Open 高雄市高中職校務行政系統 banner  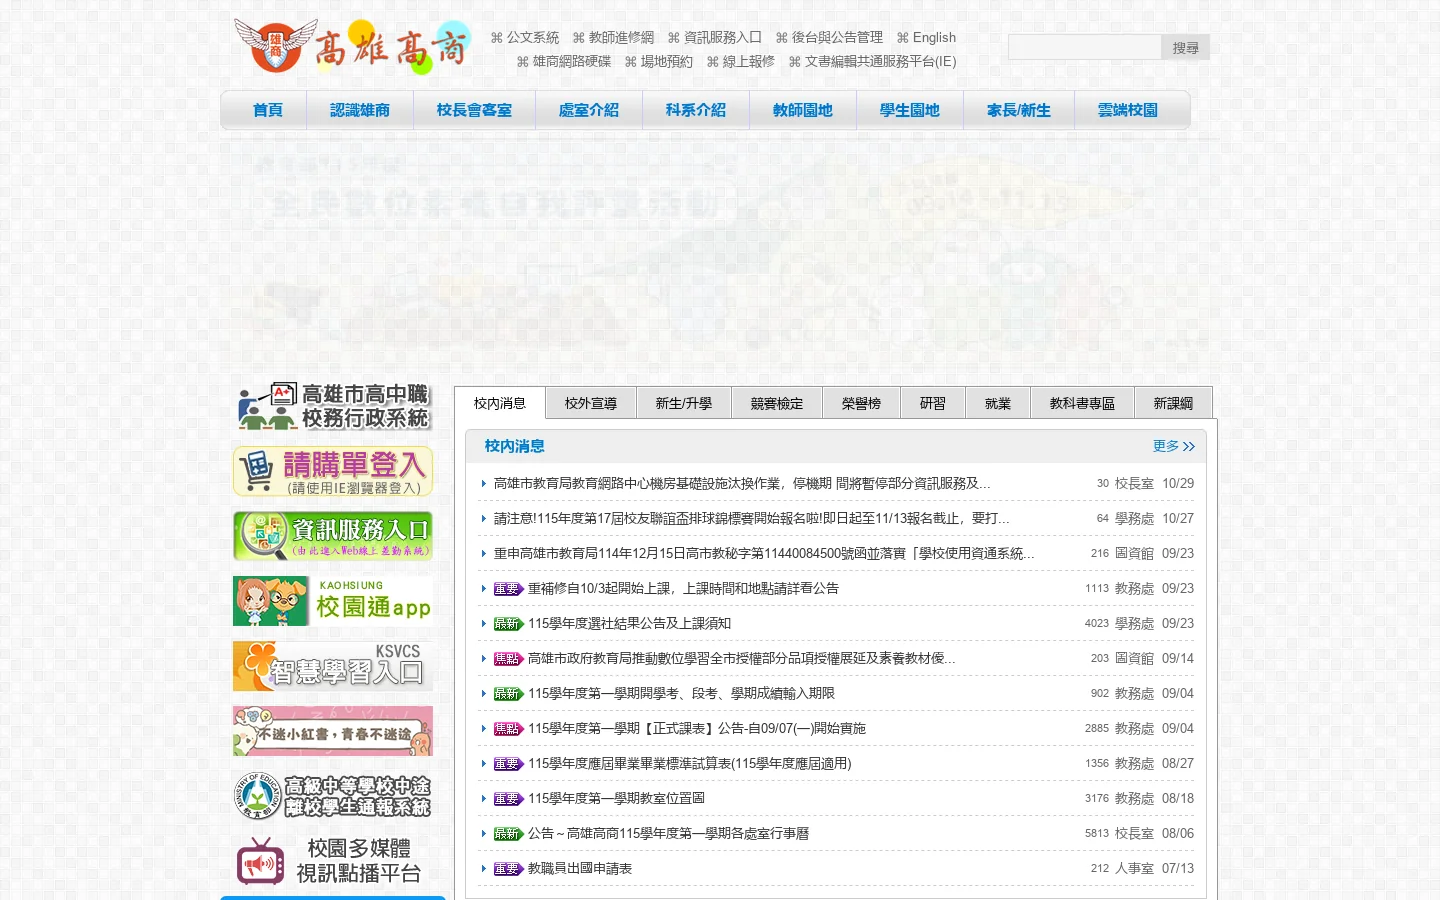(333, 406)
